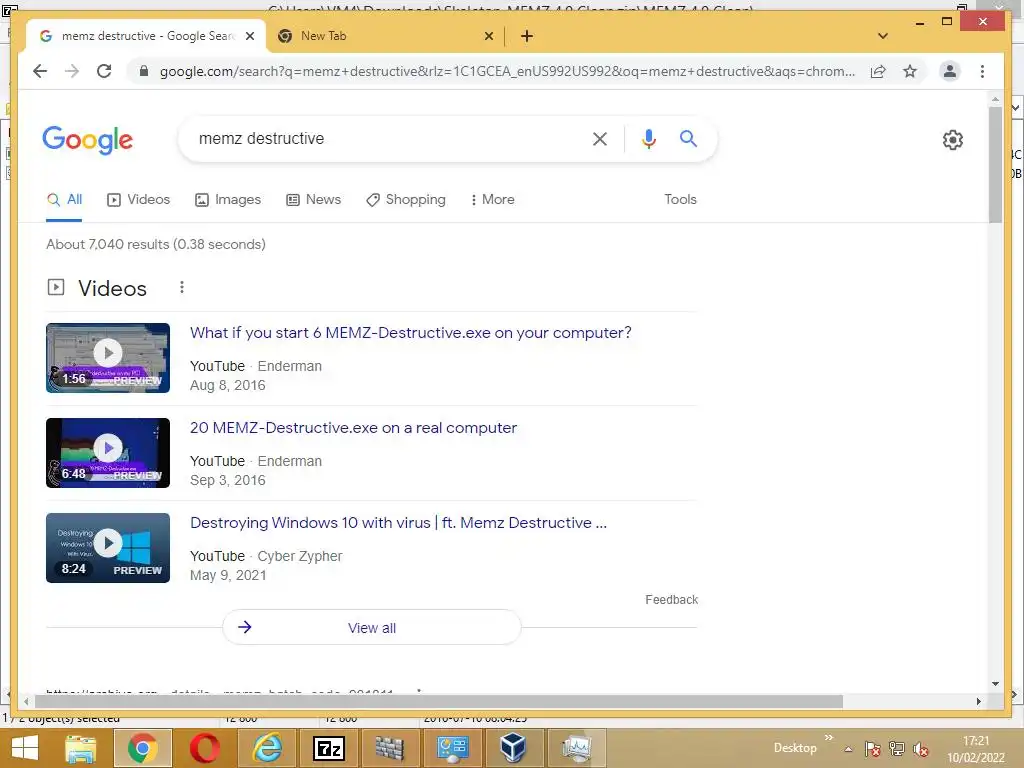Launch Opera from the taskbar
Viewport: 1024px width, 768px height.
pyautogui.click(x=204, y=748)
